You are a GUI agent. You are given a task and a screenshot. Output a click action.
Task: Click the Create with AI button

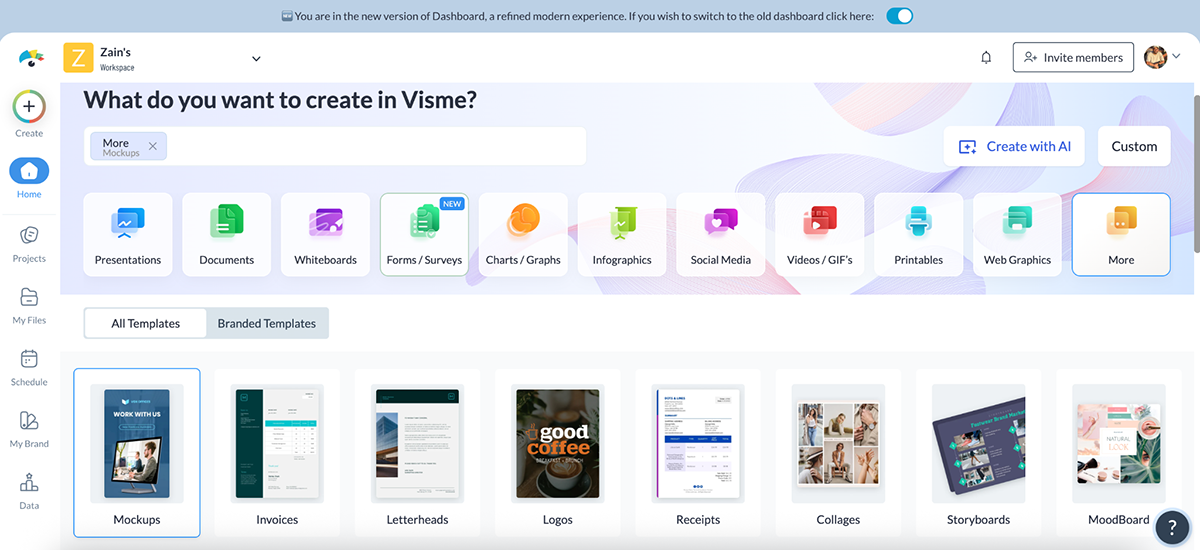coord(1015,146)
